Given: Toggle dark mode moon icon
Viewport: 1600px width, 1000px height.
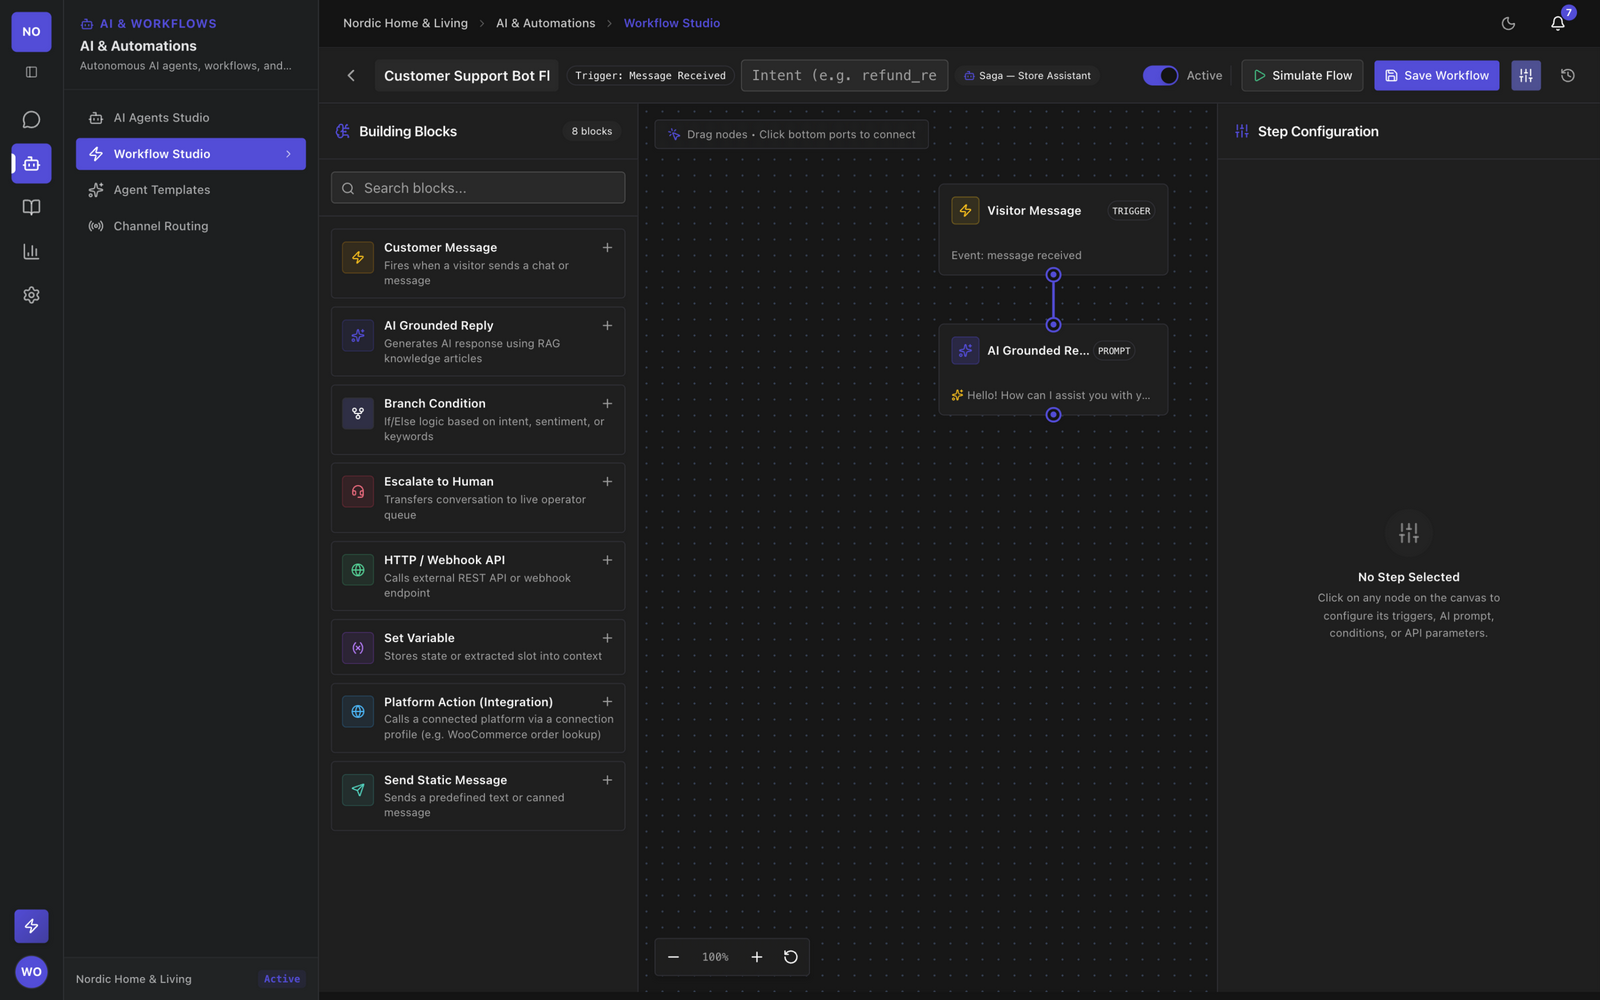Looking at the screenshot, I should (x=1508, y=23).
